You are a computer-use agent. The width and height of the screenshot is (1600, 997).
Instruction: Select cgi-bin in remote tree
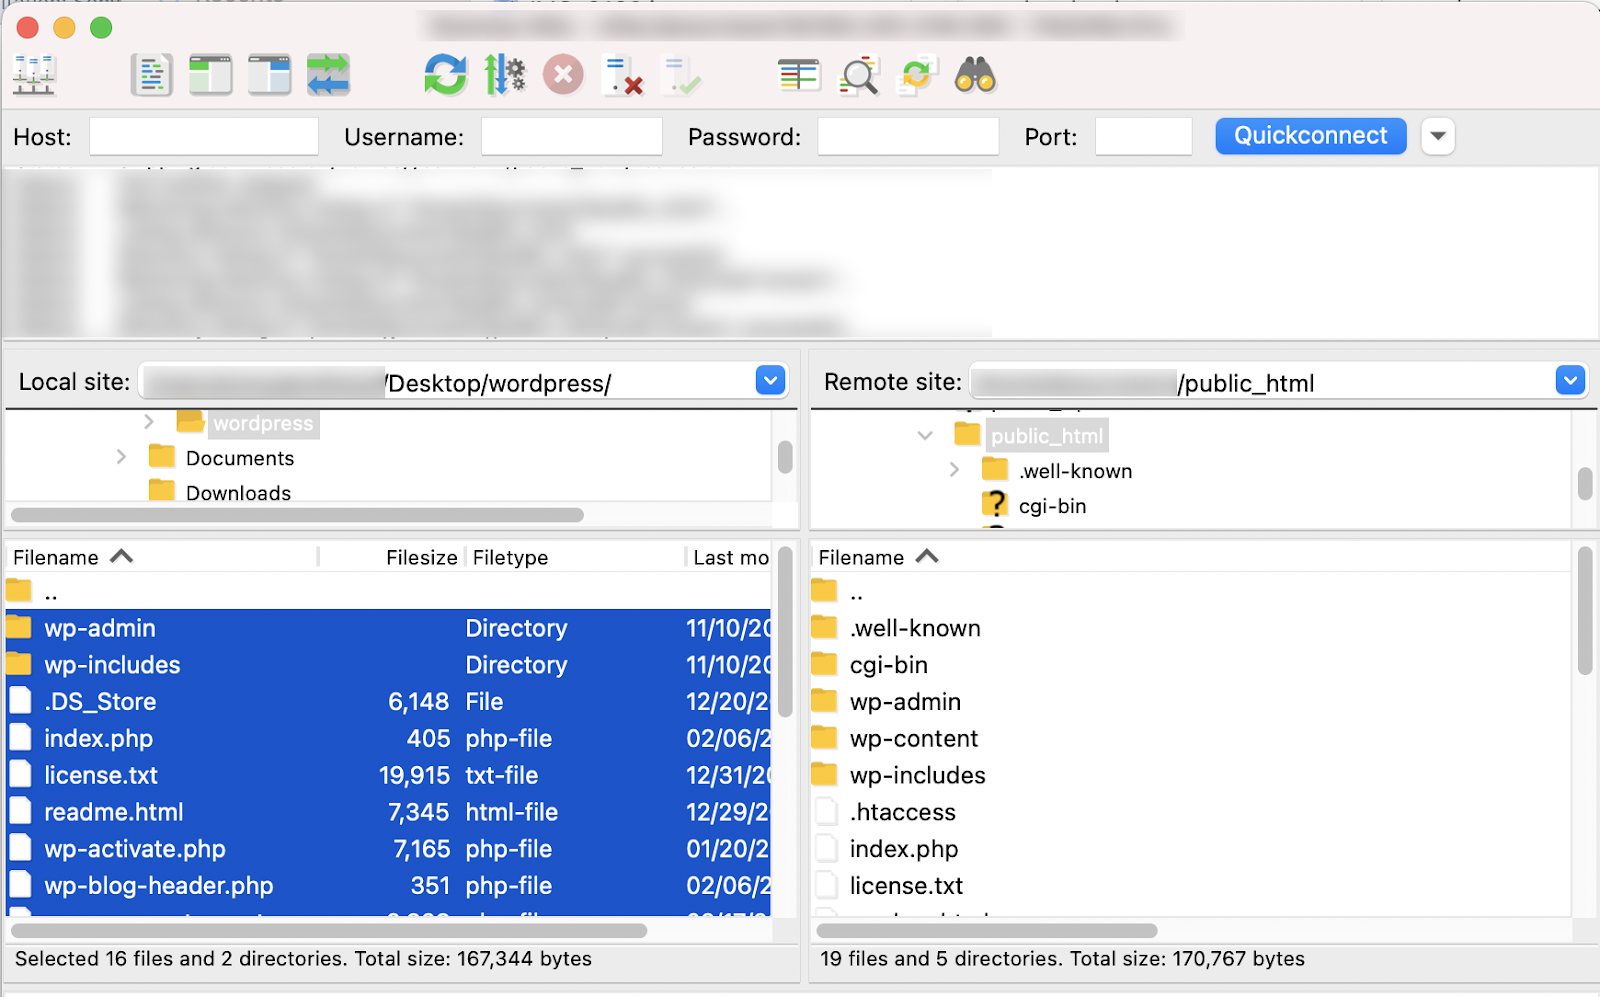tap(1052, 506)
